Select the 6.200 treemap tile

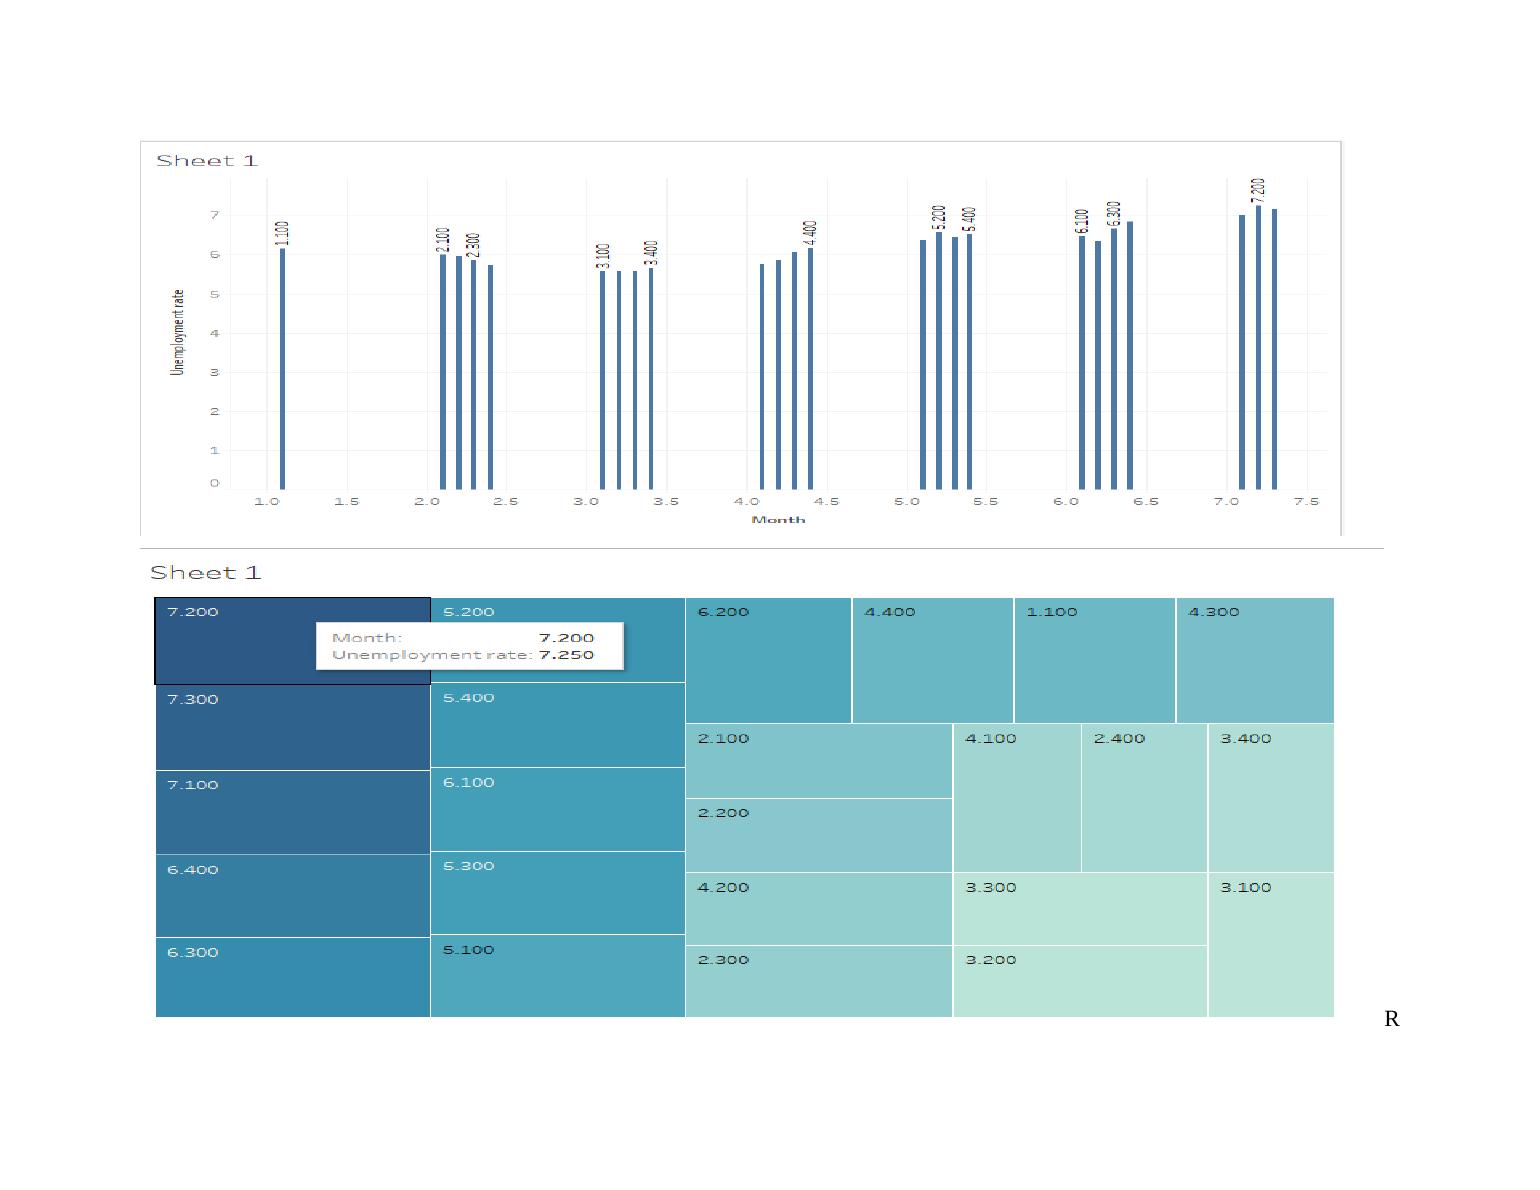pos(768,661)
